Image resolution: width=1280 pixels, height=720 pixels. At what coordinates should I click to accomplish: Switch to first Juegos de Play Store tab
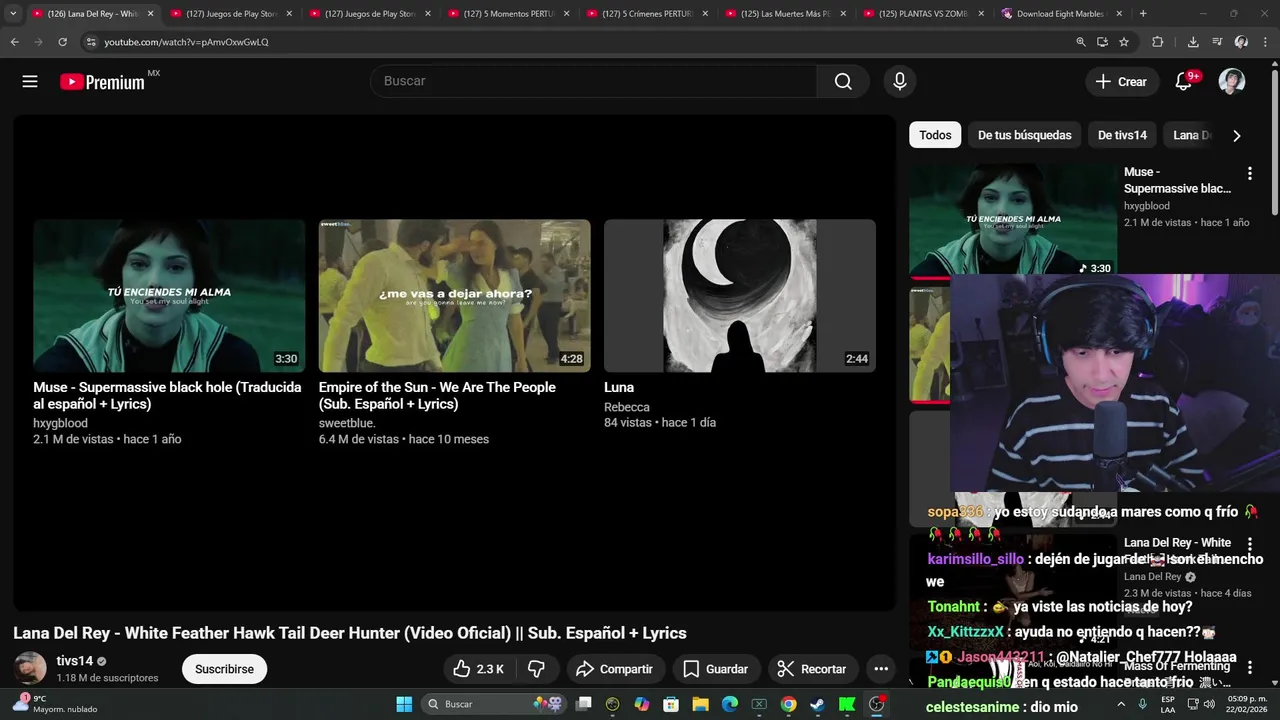[230, 14]
